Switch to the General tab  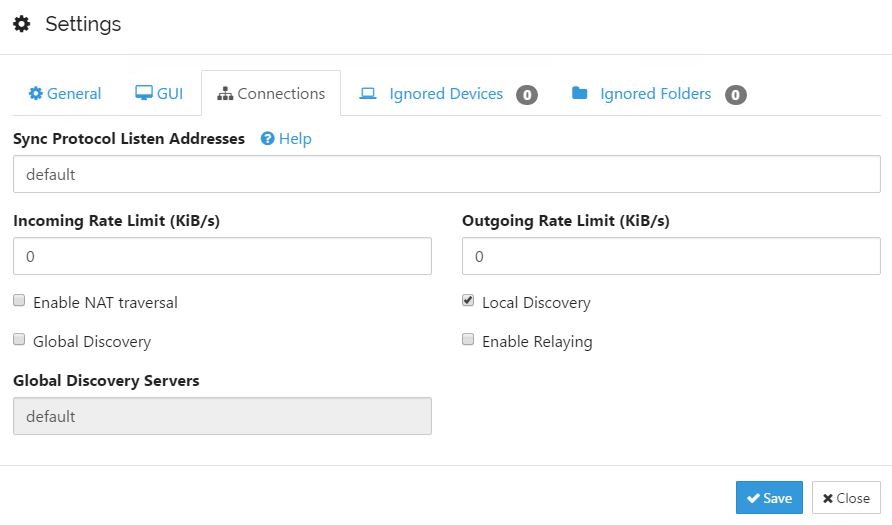(x=65, y=94)
